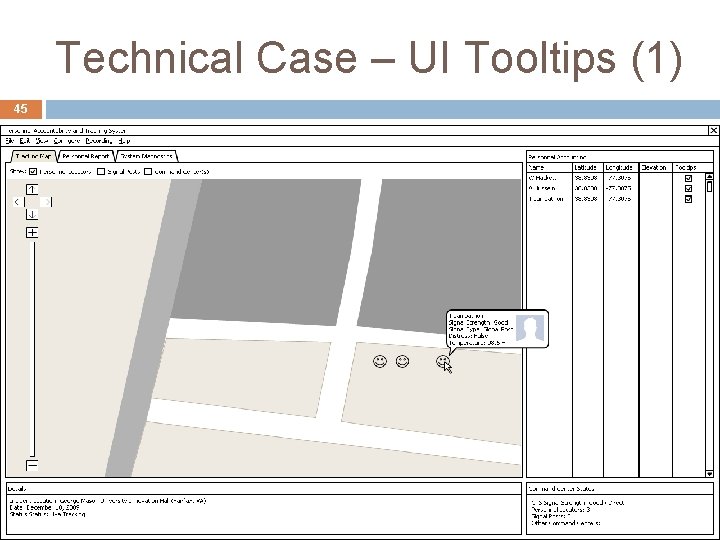Select the leftmost smiley personnel marker
Screen dimensions: 720x540
pos(380,361)
